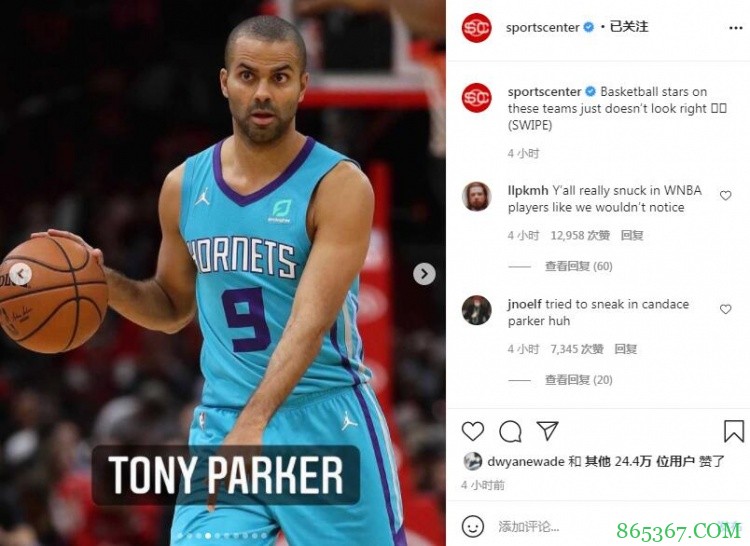The width and height of the screenshot is (750, 546).
Task: Like llpkmh's comment heart
Action: (726, 195)
